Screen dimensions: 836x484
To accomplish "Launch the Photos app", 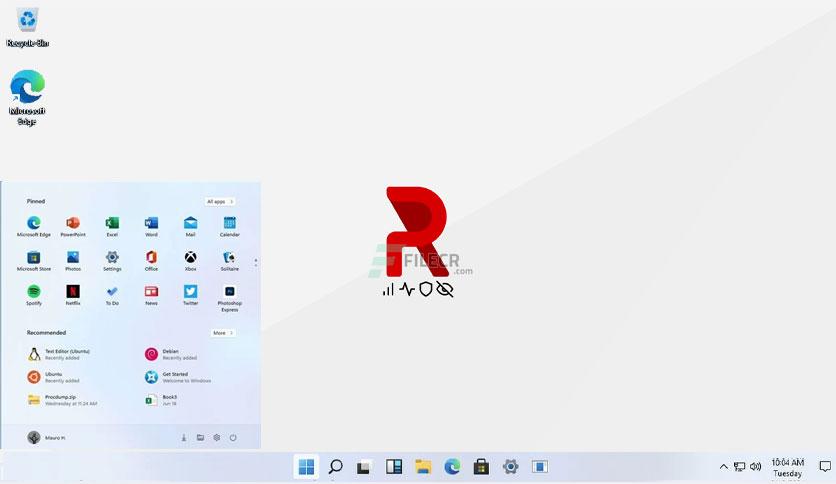I will click(x=73, y=261).
